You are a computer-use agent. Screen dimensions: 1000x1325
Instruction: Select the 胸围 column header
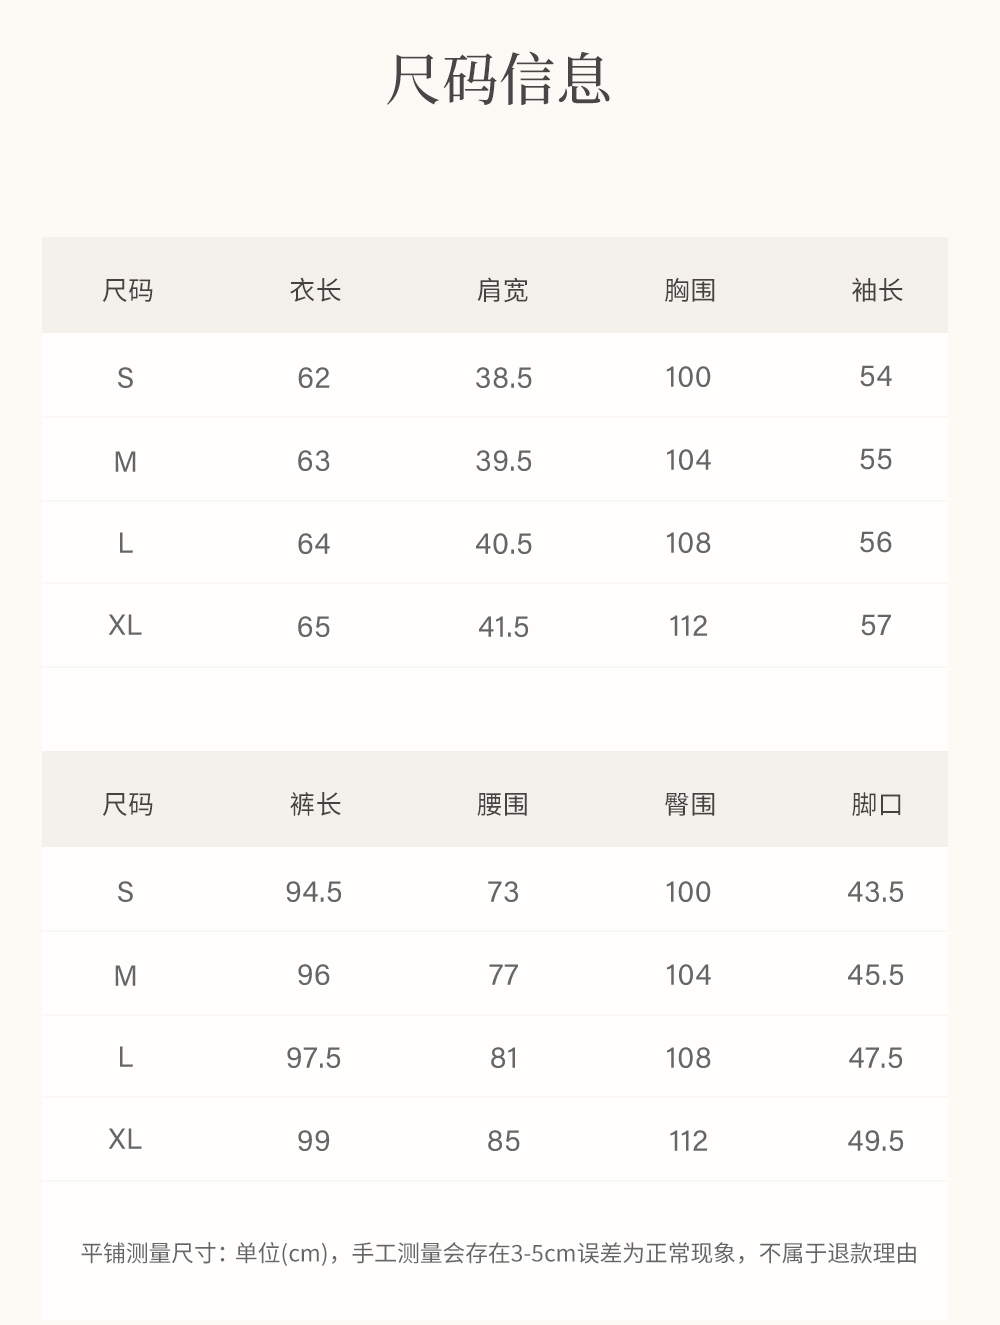point(689,291)
